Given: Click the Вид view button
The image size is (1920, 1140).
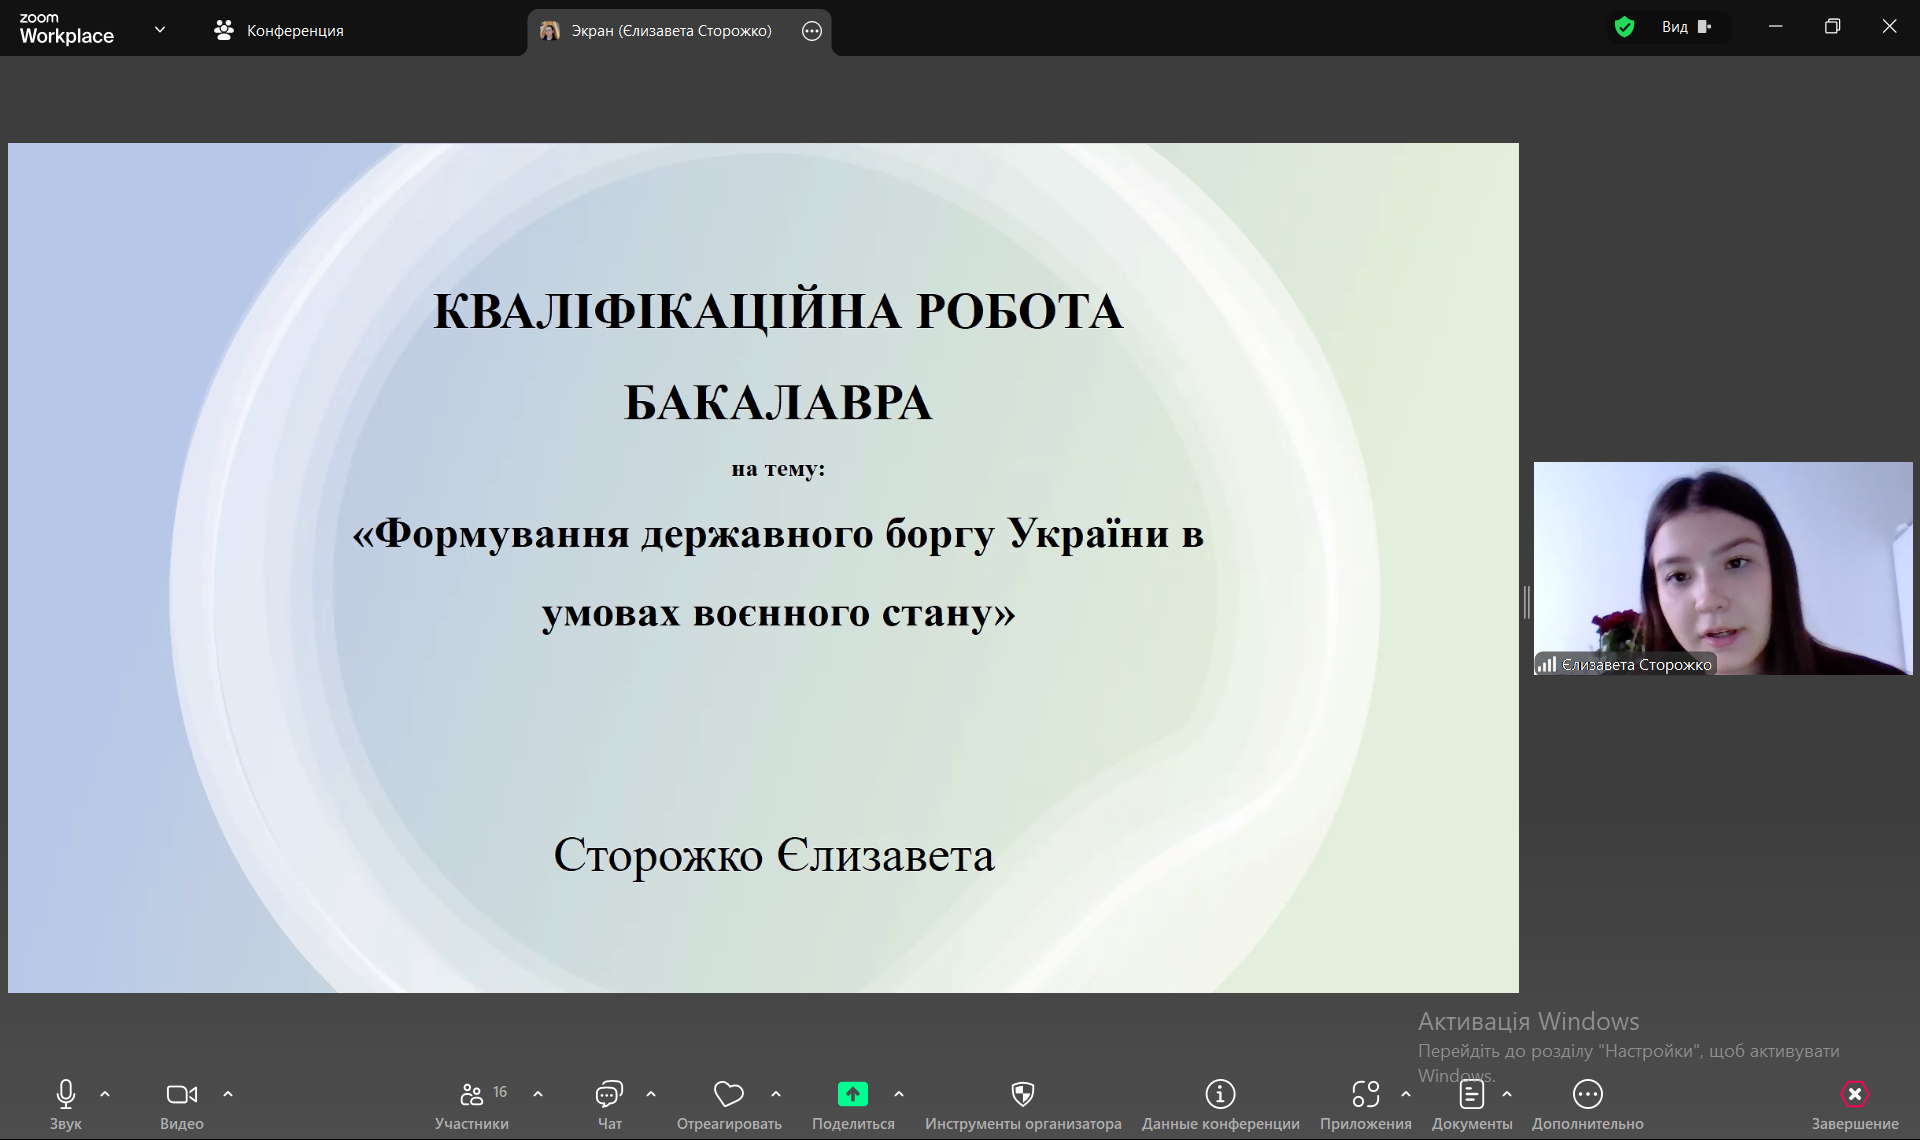Looking at the screenshot, I should 1686,27.
